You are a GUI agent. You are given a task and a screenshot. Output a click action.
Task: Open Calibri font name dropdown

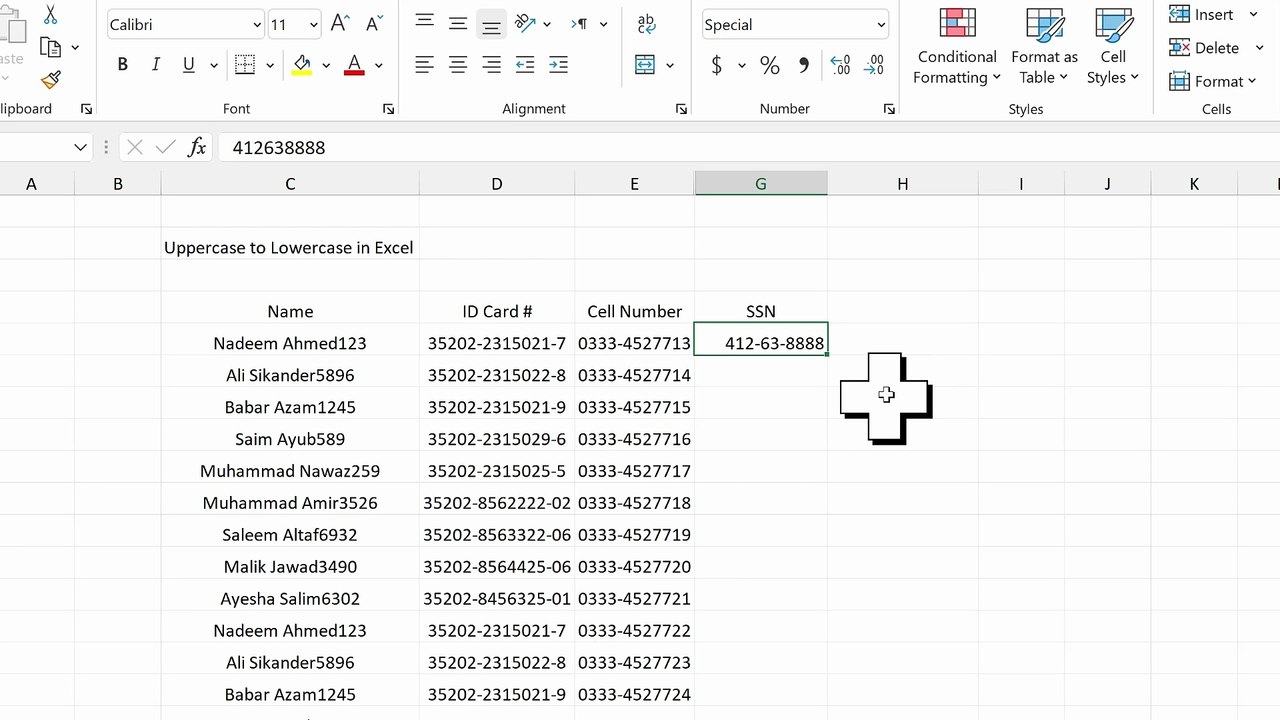pos(257,25)
